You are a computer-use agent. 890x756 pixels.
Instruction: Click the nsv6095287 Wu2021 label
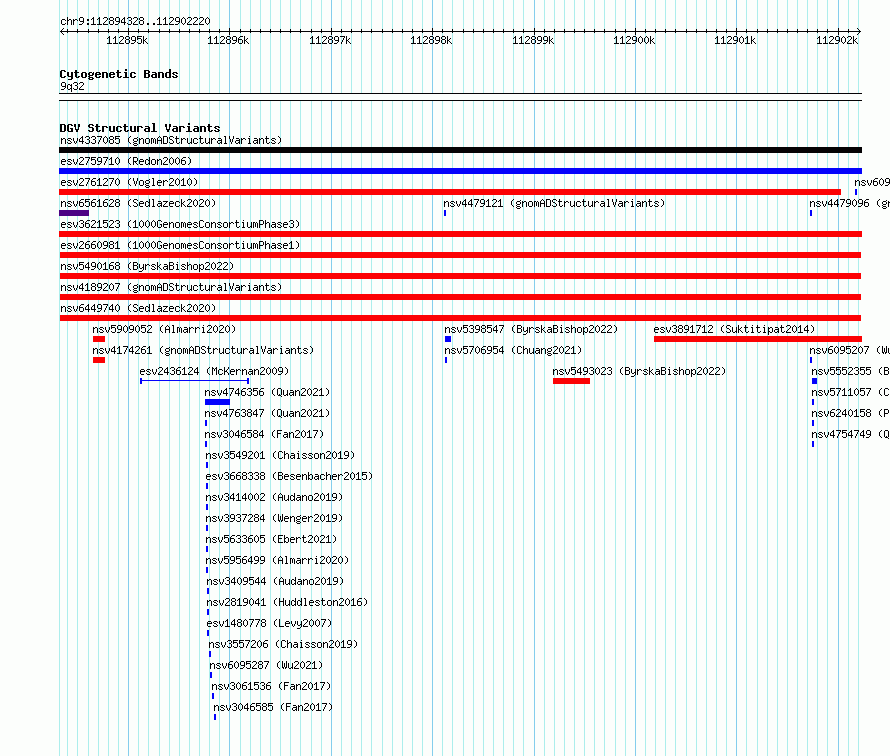[266, 665]
